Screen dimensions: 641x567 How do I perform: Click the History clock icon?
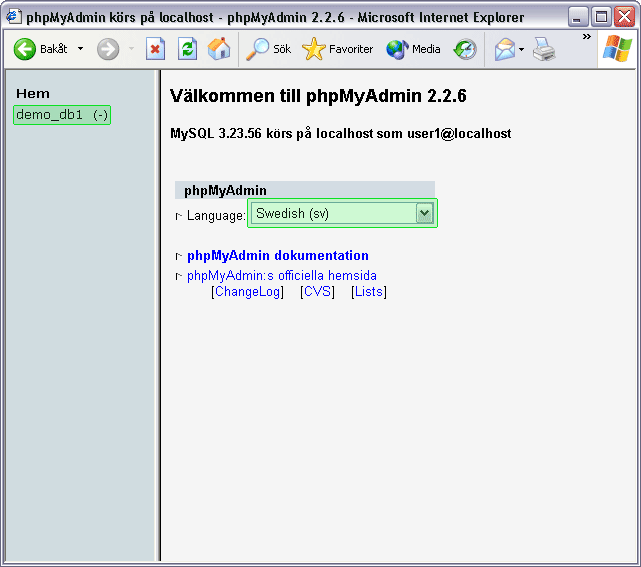tap(465, 49)
